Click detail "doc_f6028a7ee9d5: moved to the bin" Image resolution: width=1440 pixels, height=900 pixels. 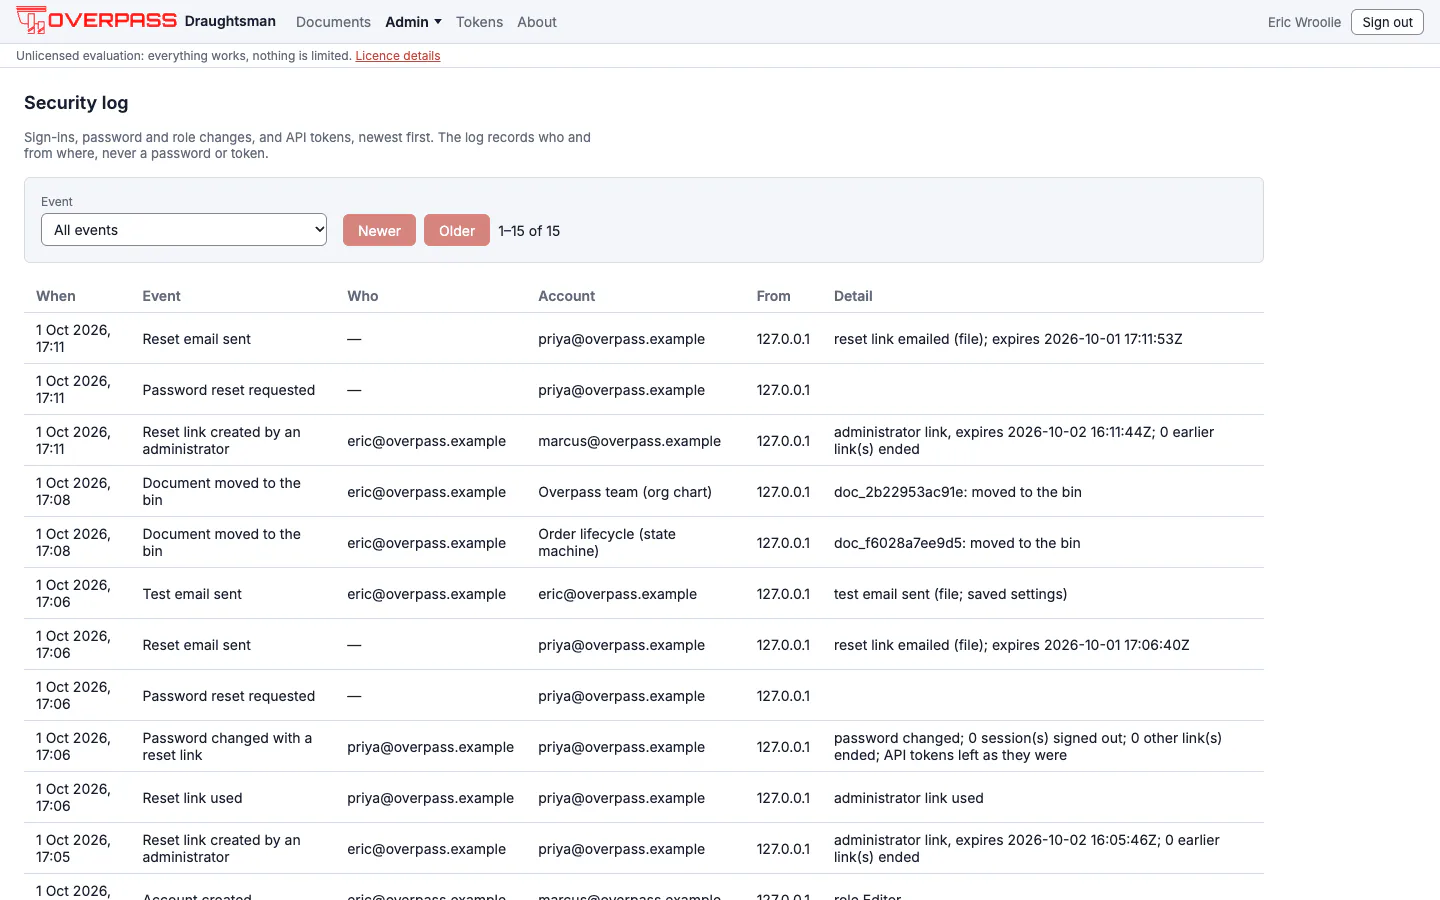[957, 543]
